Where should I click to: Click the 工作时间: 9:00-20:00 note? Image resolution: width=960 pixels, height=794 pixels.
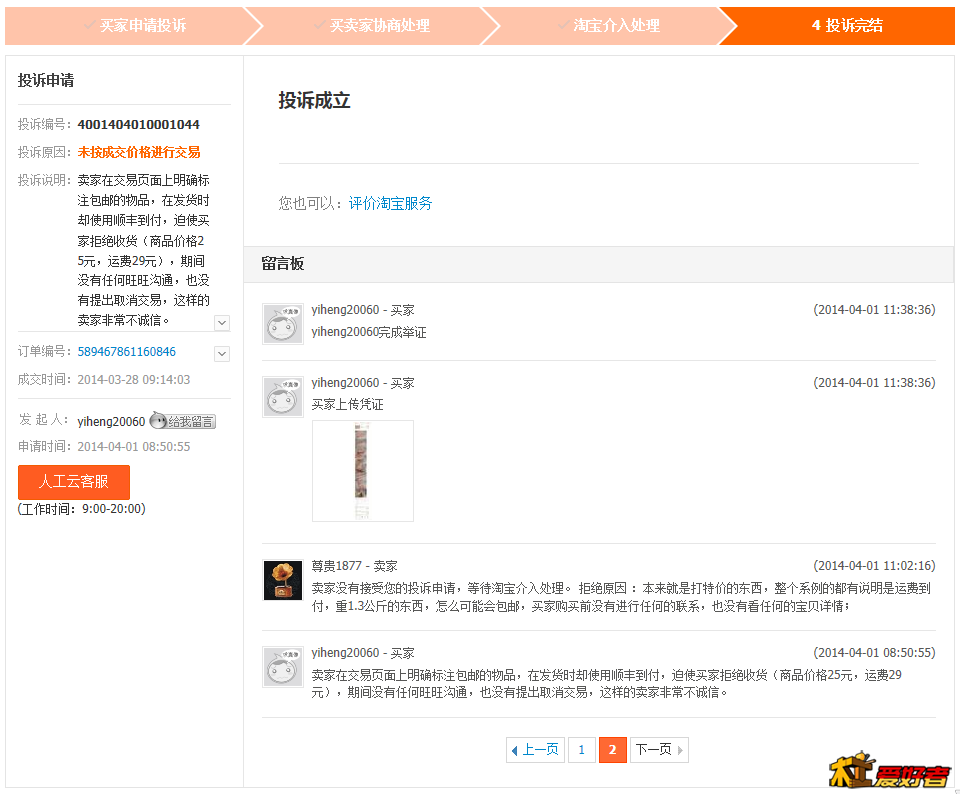pyautogui.click(x=82, y=509)
